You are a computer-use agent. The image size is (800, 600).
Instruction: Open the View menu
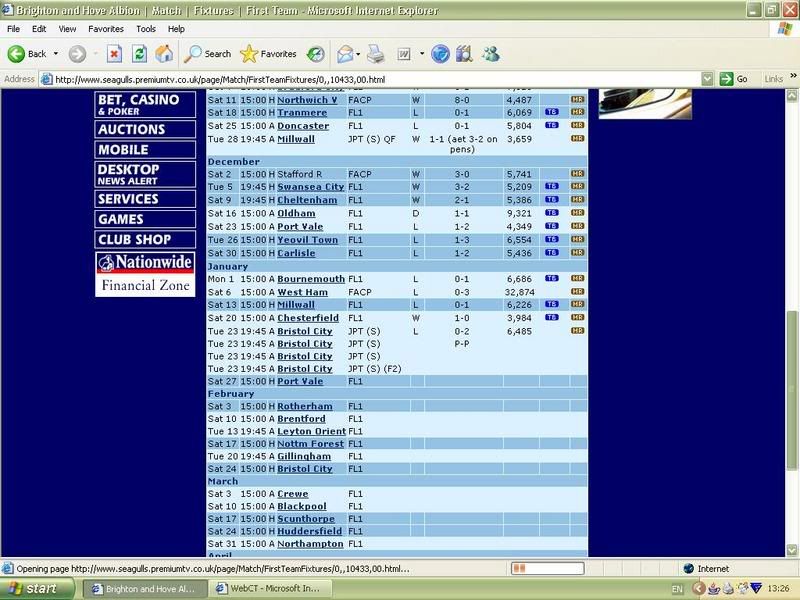(67, 29)
